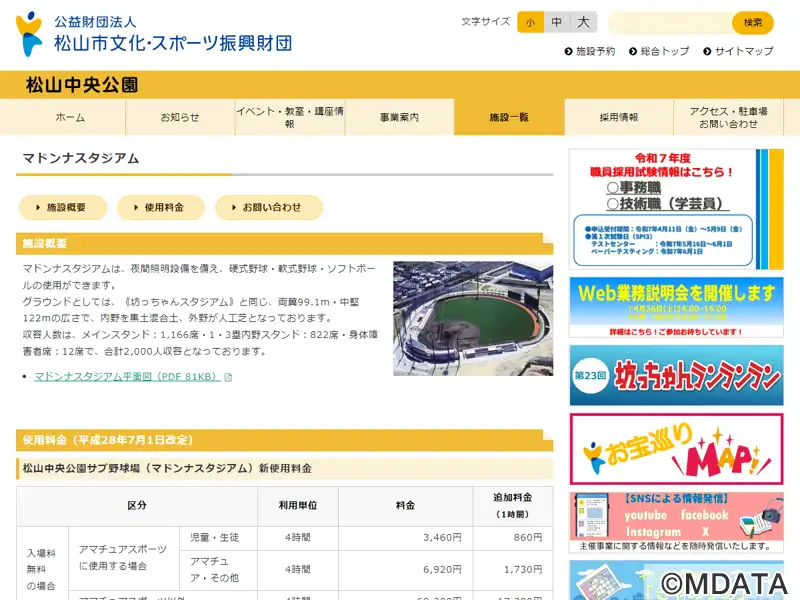This screenshot has width=800, height=600.
Task: Open the お知らせ navigation tab
Action: (x=180, y=117)
